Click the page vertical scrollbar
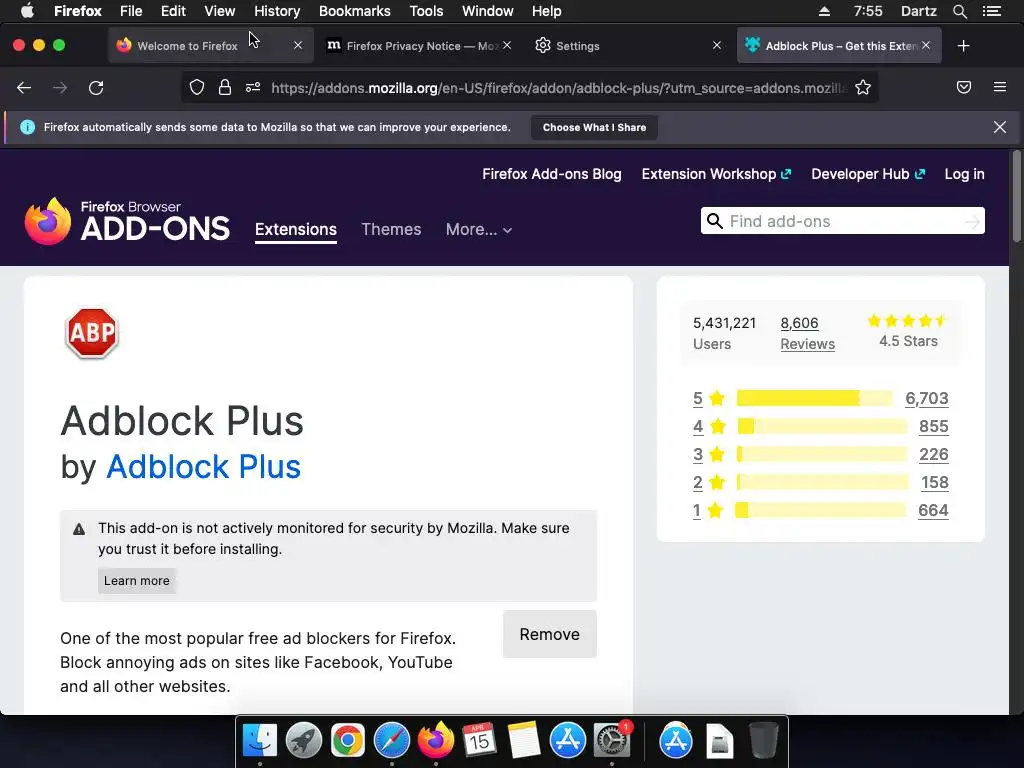The image size is (1024, 768). click(1016, 196)
